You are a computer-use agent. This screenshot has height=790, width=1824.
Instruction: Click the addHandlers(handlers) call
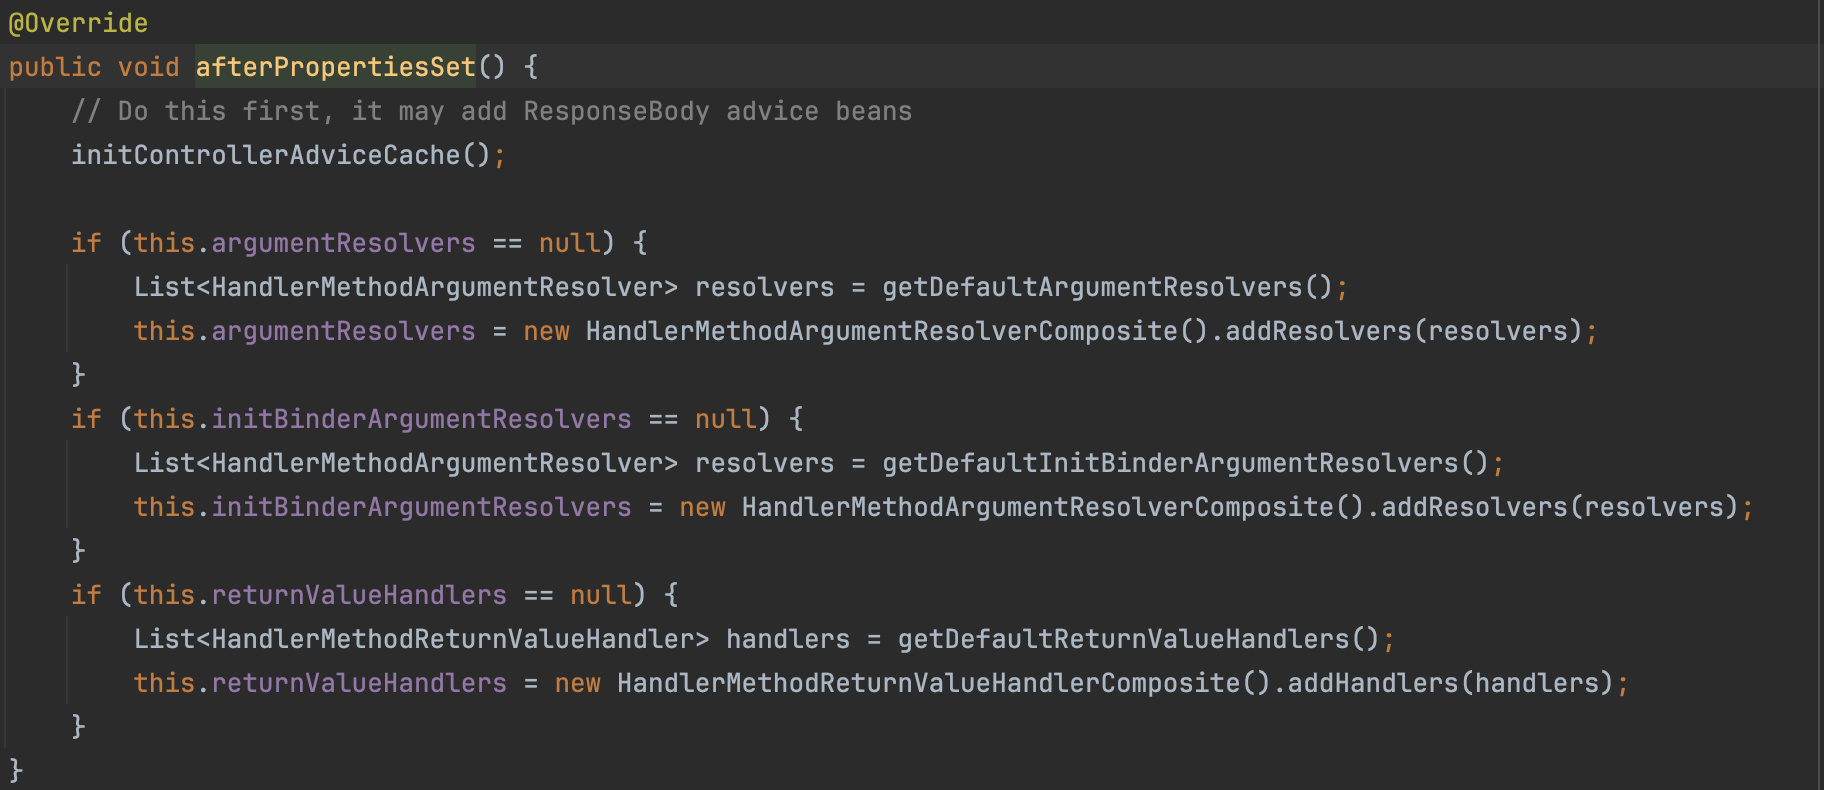(x=1450, y=683)
